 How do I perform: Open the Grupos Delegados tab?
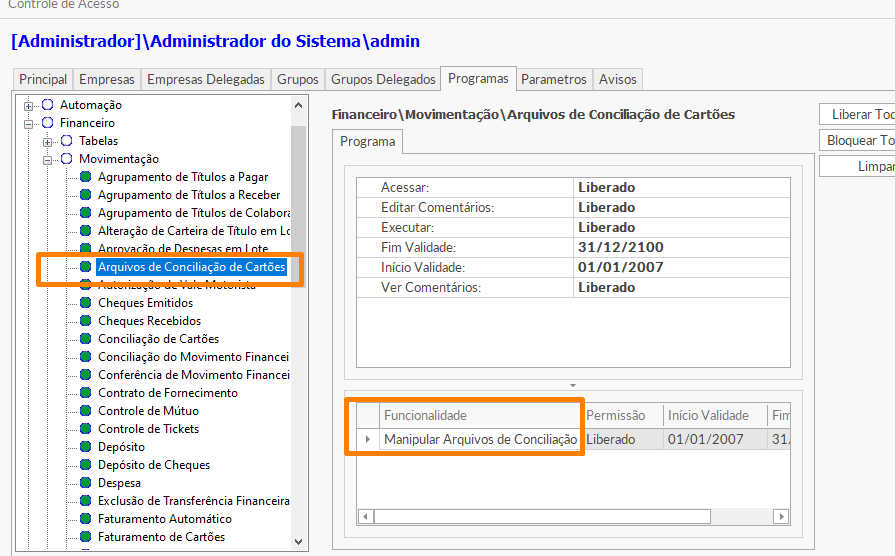[x=383, y=79]
